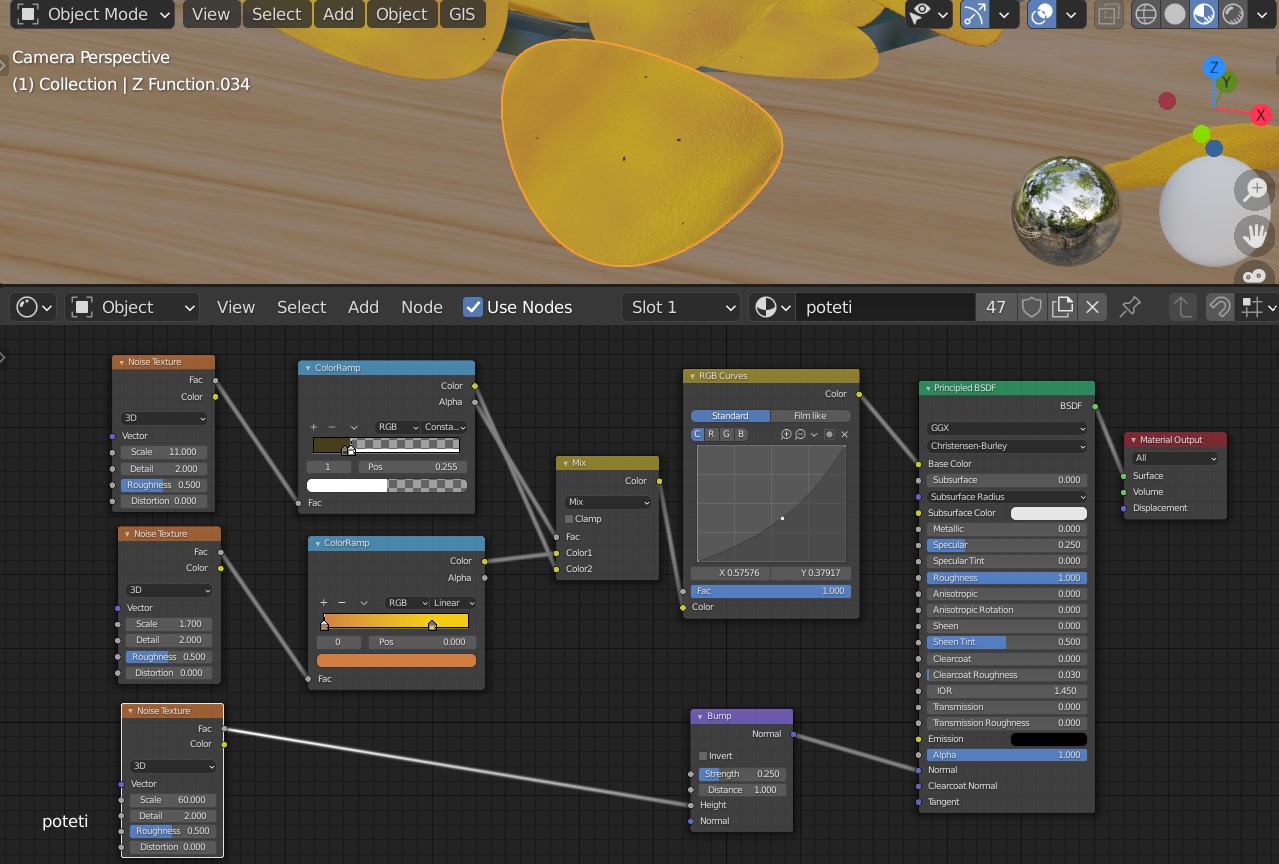Open the Slot 1 dropdown
The width and height of the screenshot is (1279, 864).
click(x=681, y=307)
